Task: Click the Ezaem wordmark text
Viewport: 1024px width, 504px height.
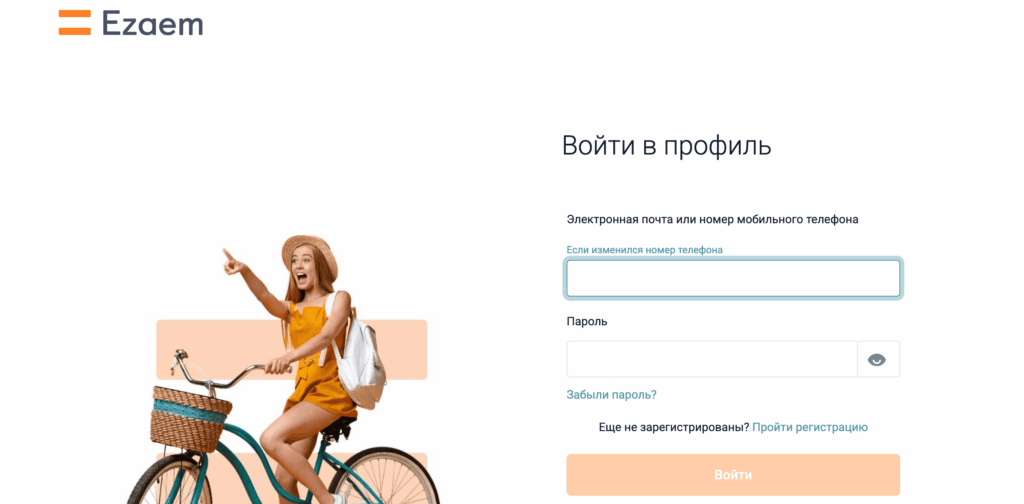Action: pyautogui.click(x=153, y=23)
